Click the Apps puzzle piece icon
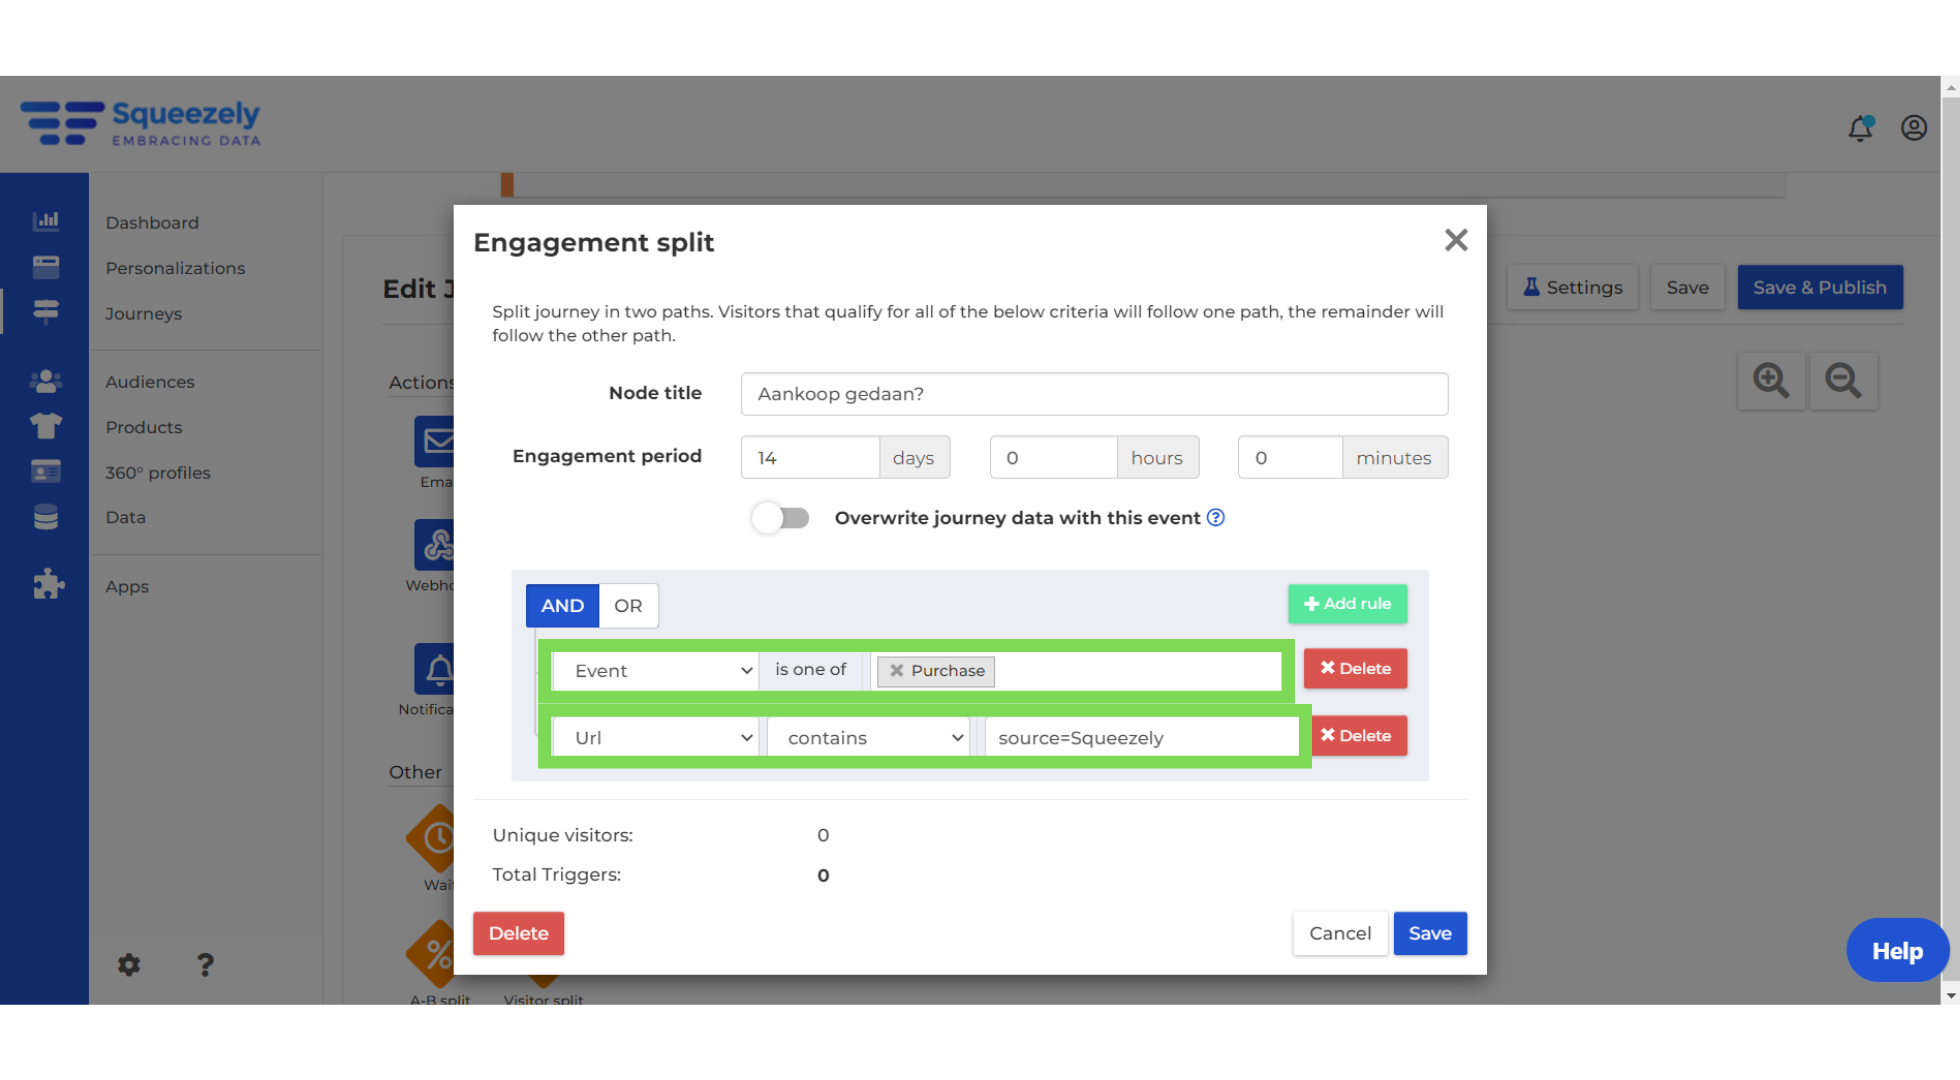Screen dimensions: 1960x1080 tap(47, 584)
